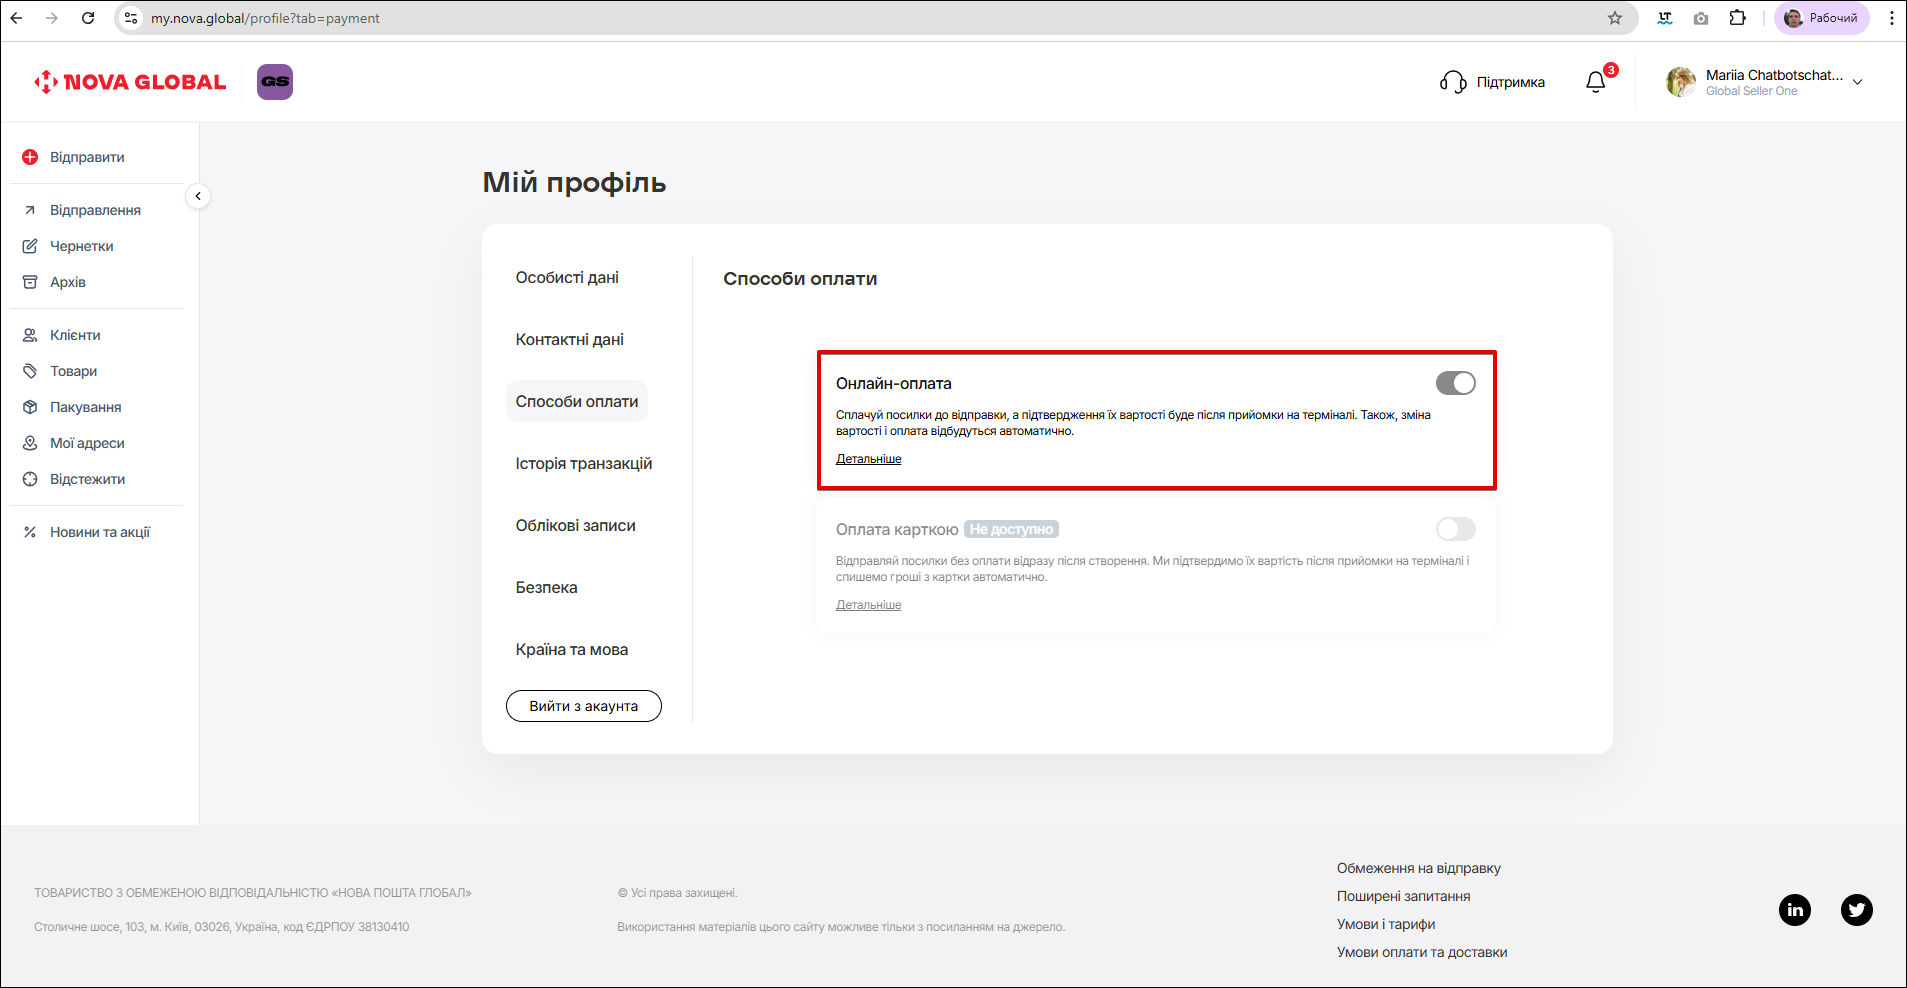
Task: Click the Мій профіль heading
Action: (574, 182)
